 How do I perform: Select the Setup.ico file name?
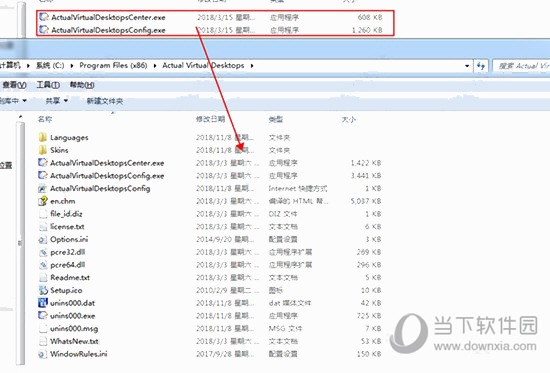pos(66,290)
